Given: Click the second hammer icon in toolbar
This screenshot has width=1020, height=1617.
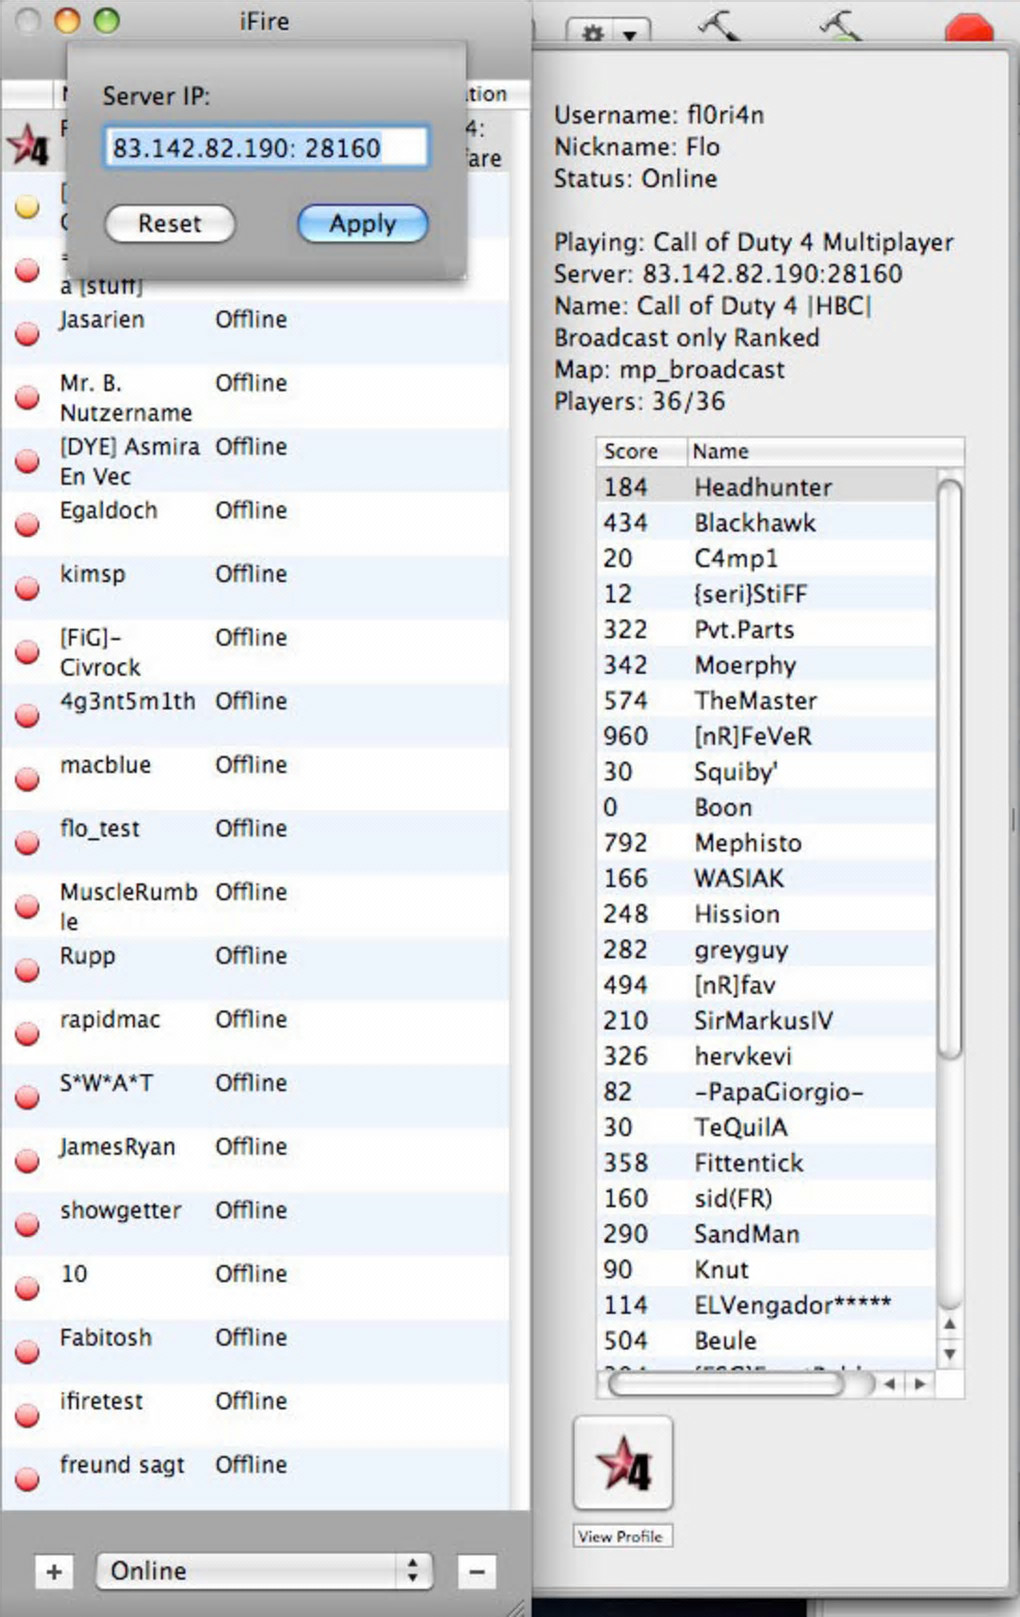Looking at the screenshot, I should click(841, 25).
